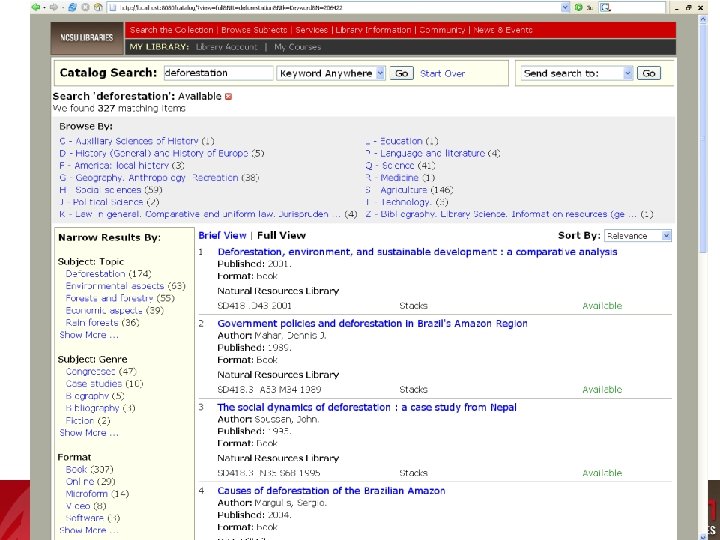Browse by G - Geography, Anthropology, Recreation (38)
Viewport: 720px width, 540px height.
(x=159, y=178)
